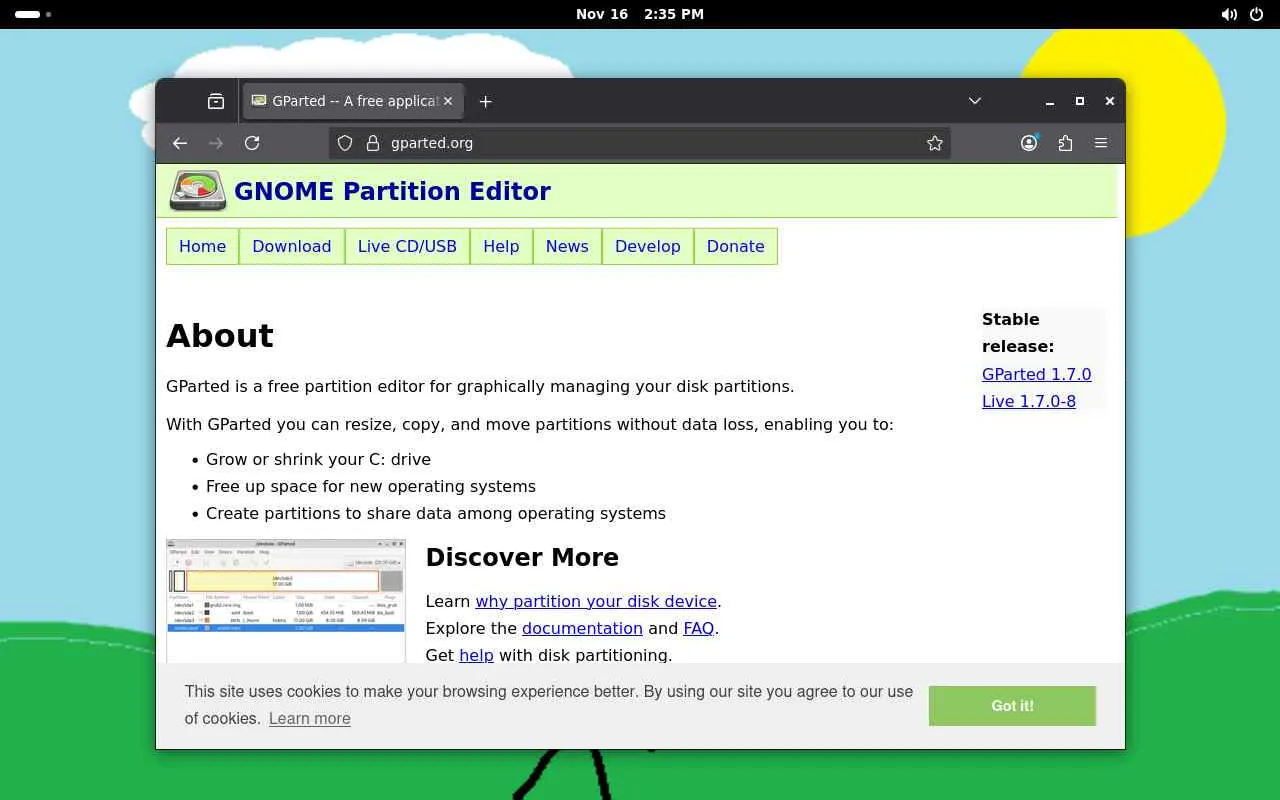Viewport: 1280px width, 800px height.
Task: Maximize the Firefox window
Action: tap(1080, 101)
